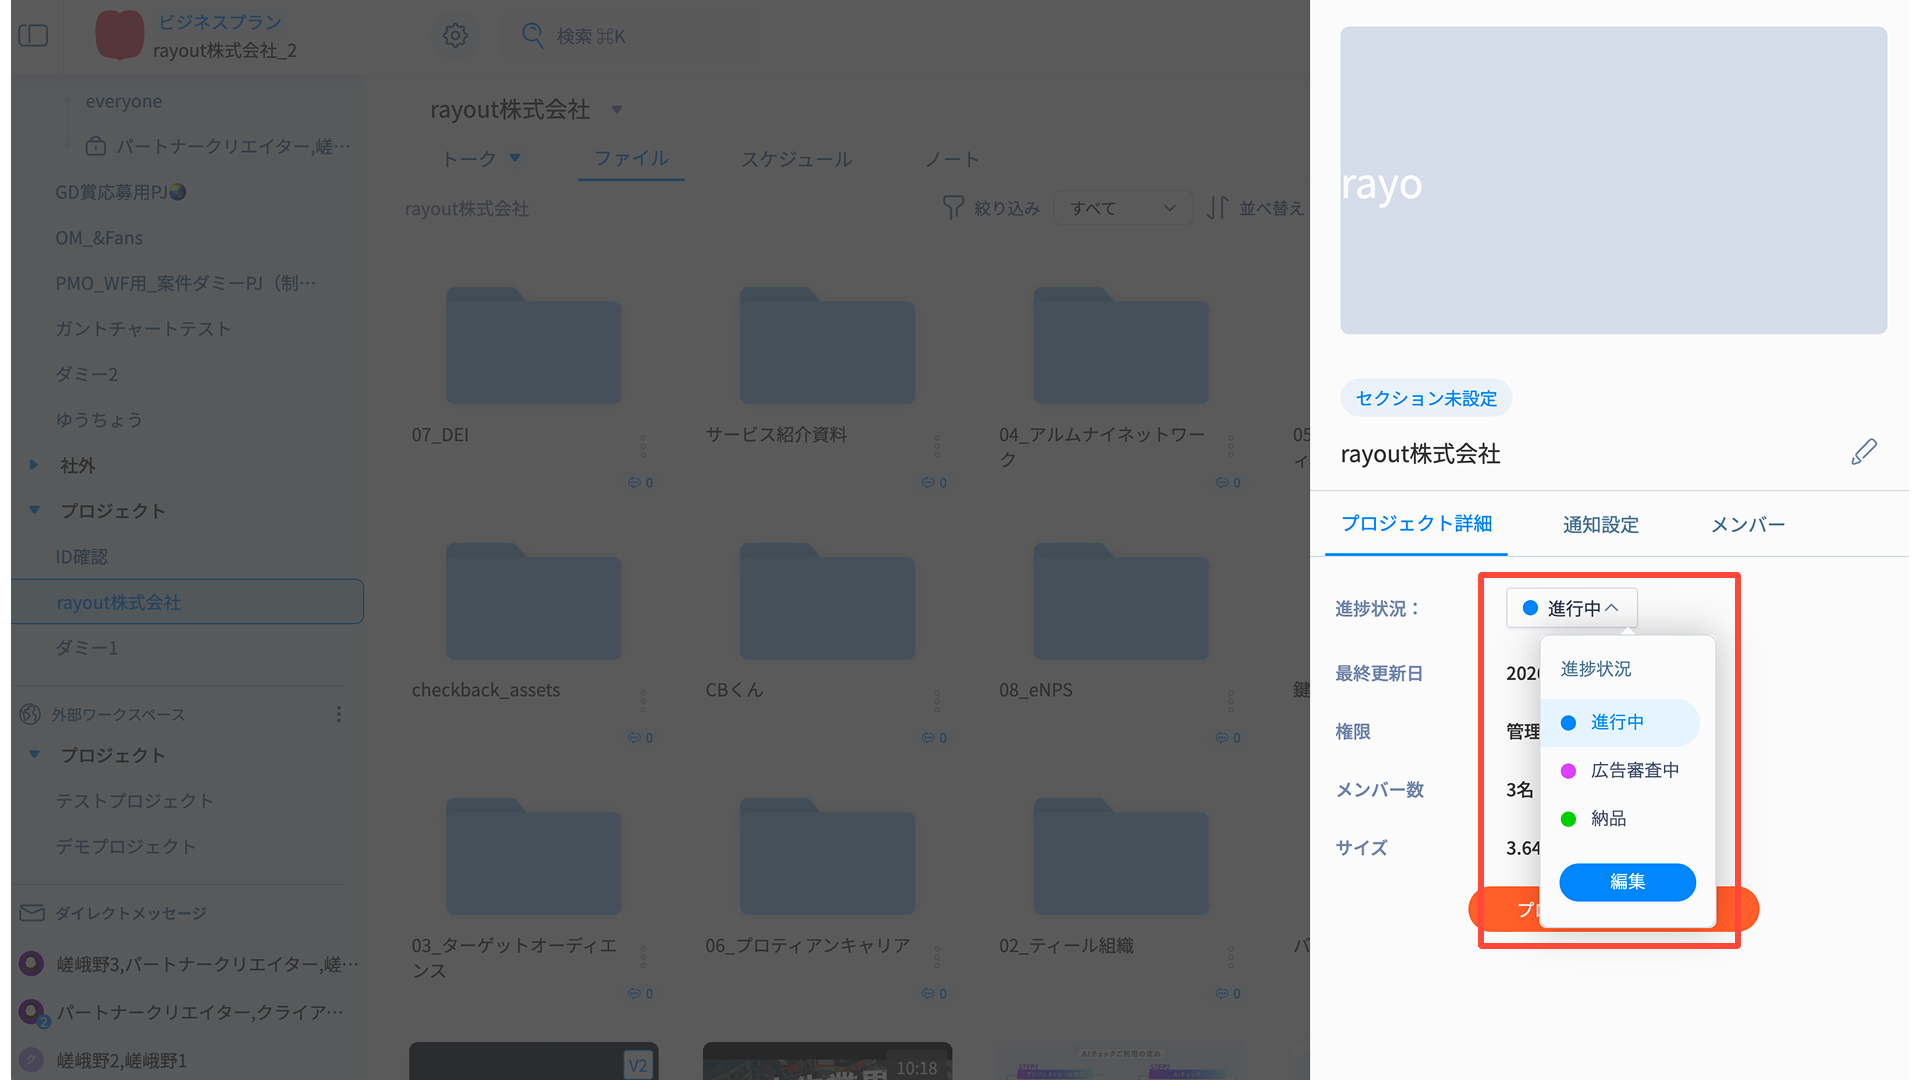Open the すべて filter dropdown
The width and height of the screenshot is (1920, 1080).
(x=1122, y=208)
